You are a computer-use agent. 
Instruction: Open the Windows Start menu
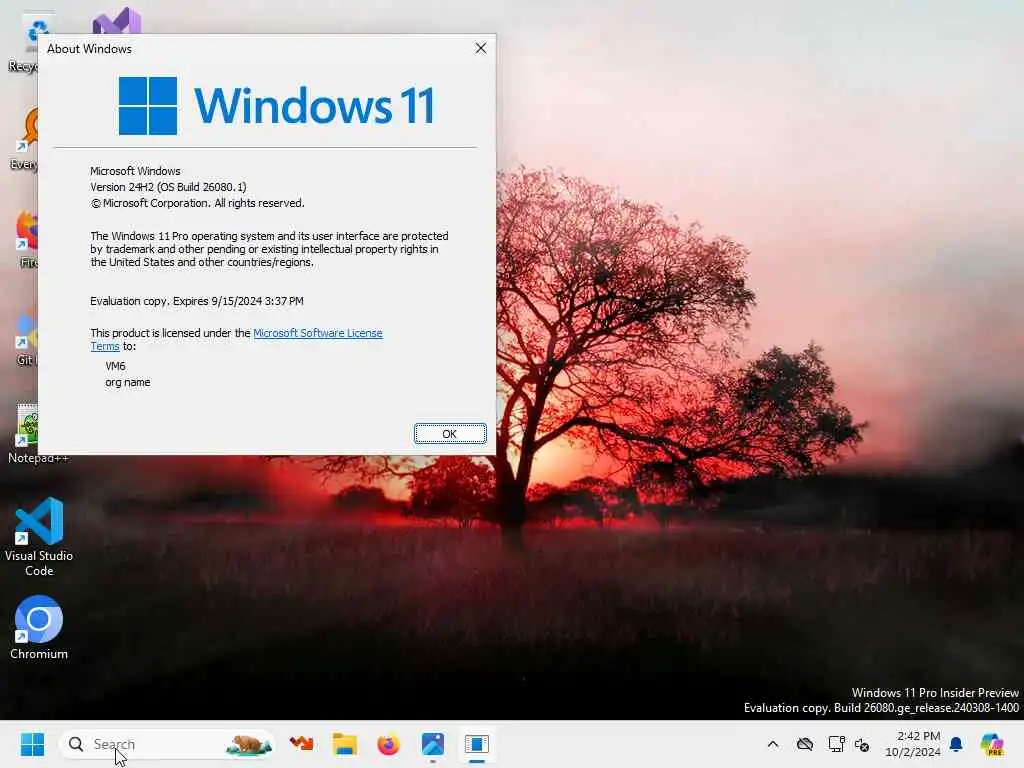point(32,744)
